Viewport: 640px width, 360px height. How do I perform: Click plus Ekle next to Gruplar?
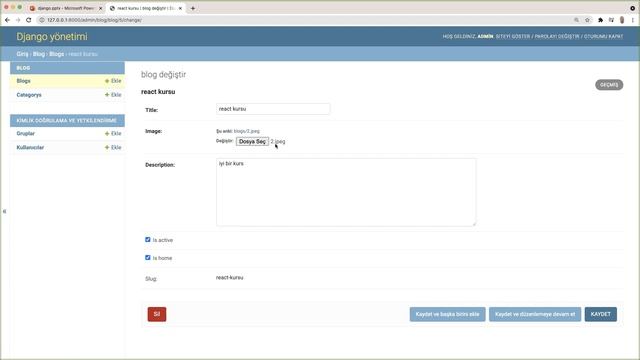click(x=113, y=133)
